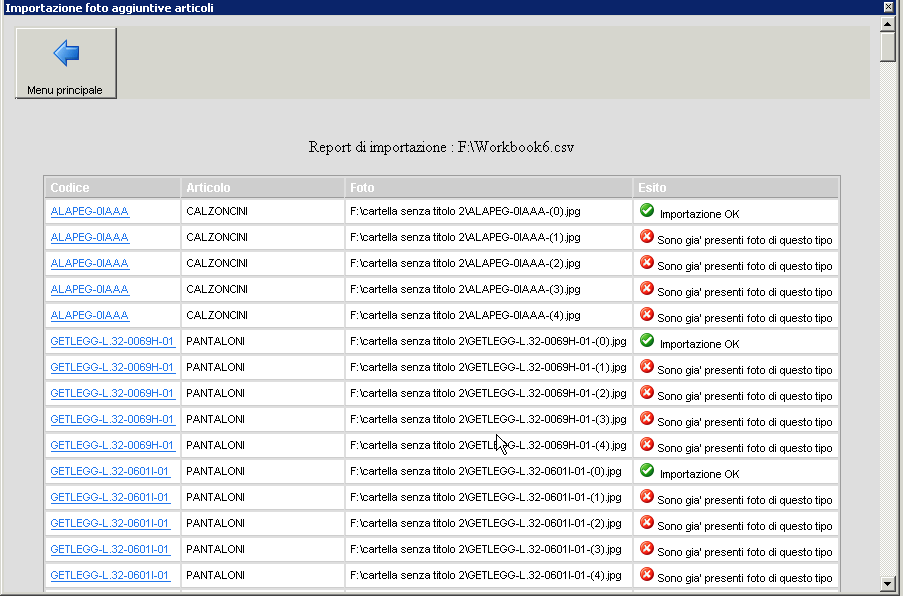
Task: Click the red error icon for GETLEGG-L.32-0601I-01-(1).jpg
Action: click(647, 496)
